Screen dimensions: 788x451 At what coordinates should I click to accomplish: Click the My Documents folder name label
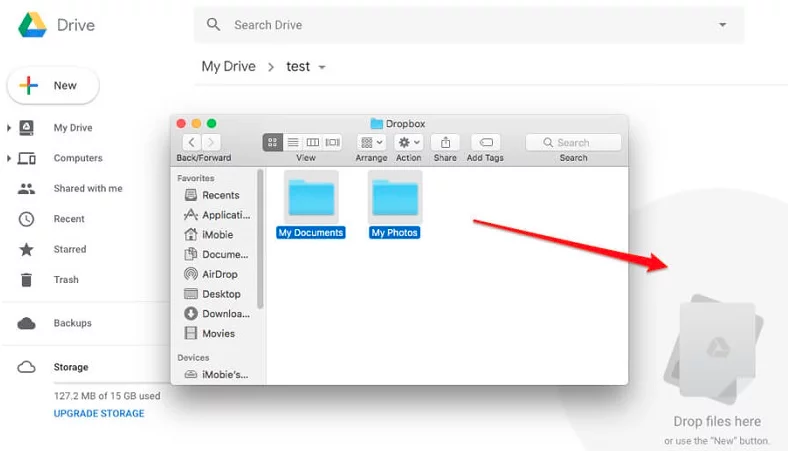[x=311, y=233]
